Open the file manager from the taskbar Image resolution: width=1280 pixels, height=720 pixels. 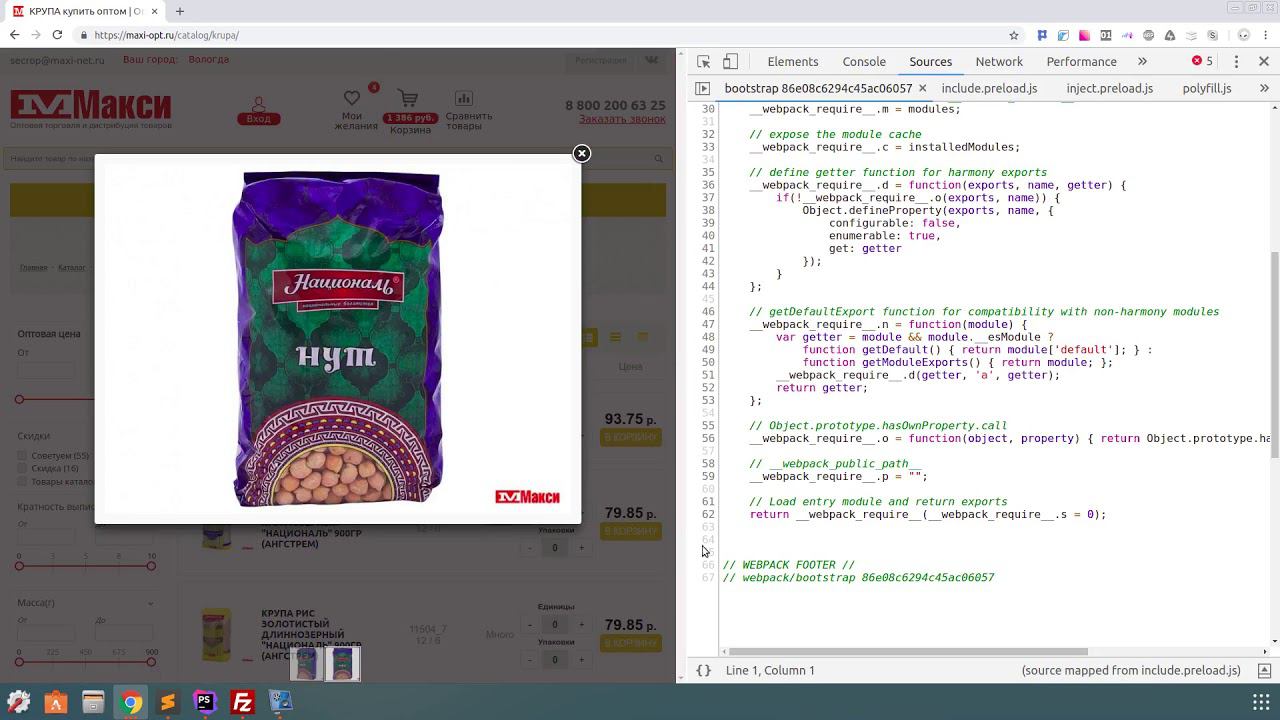point(93,702)
